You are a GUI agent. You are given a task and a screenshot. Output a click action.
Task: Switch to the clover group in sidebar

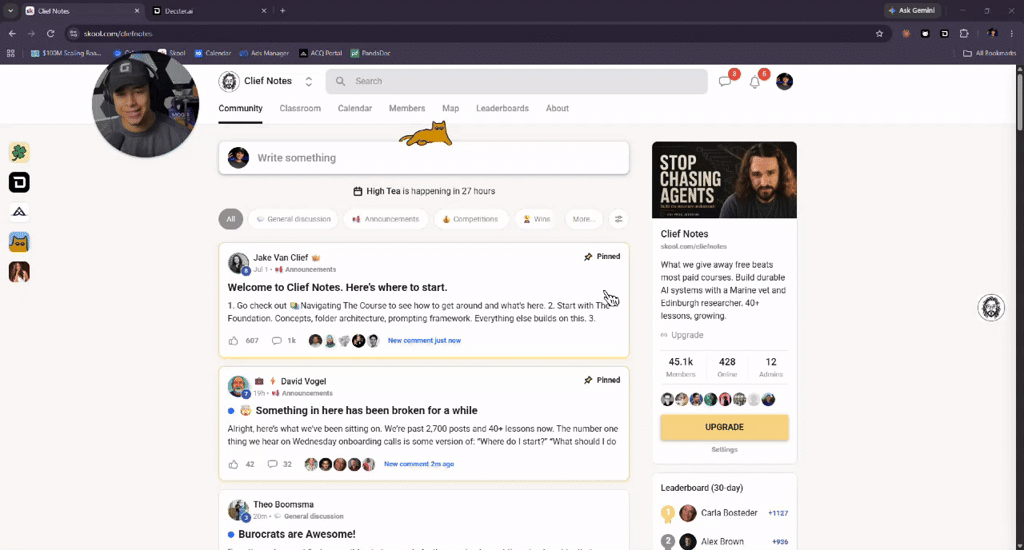point(19,153)
